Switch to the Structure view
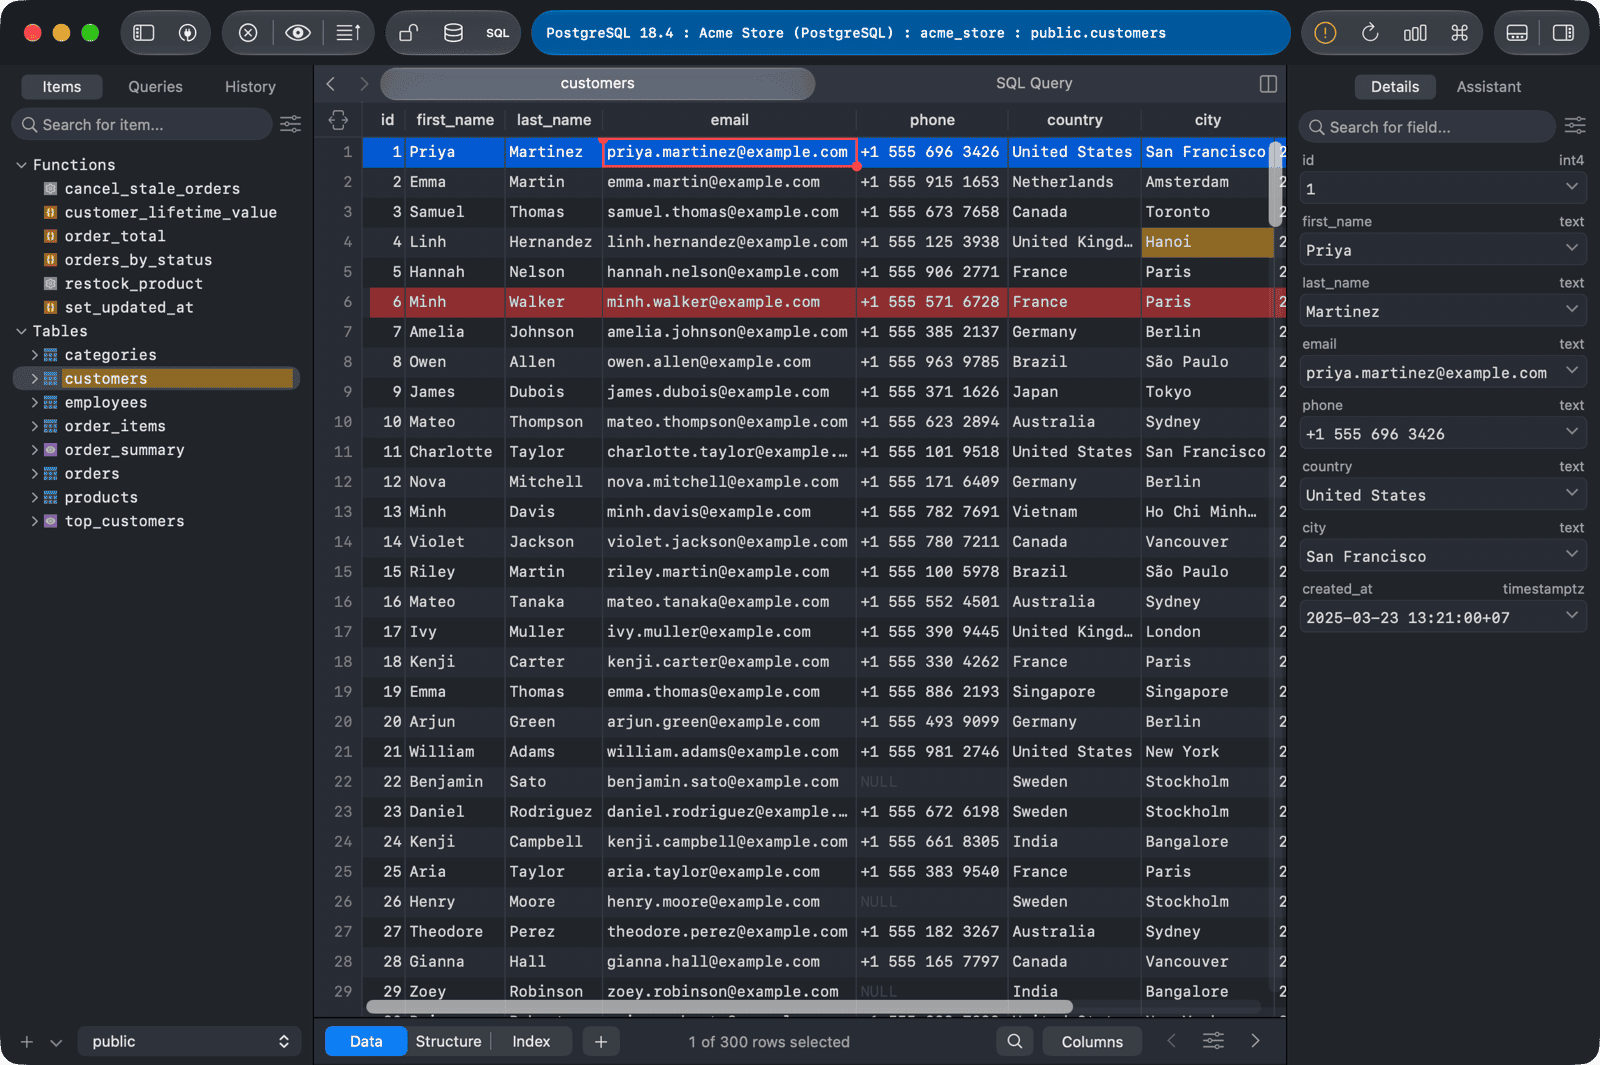Screen dimensions: 1600x1065 [x=448, y=1041]
